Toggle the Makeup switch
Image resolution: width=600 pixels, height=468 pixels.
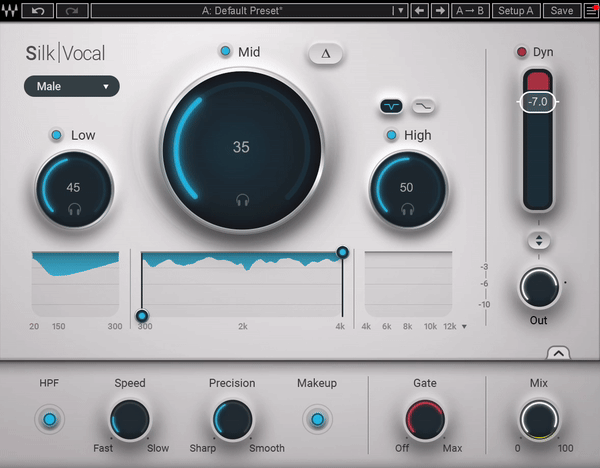(x=317, y=419)
